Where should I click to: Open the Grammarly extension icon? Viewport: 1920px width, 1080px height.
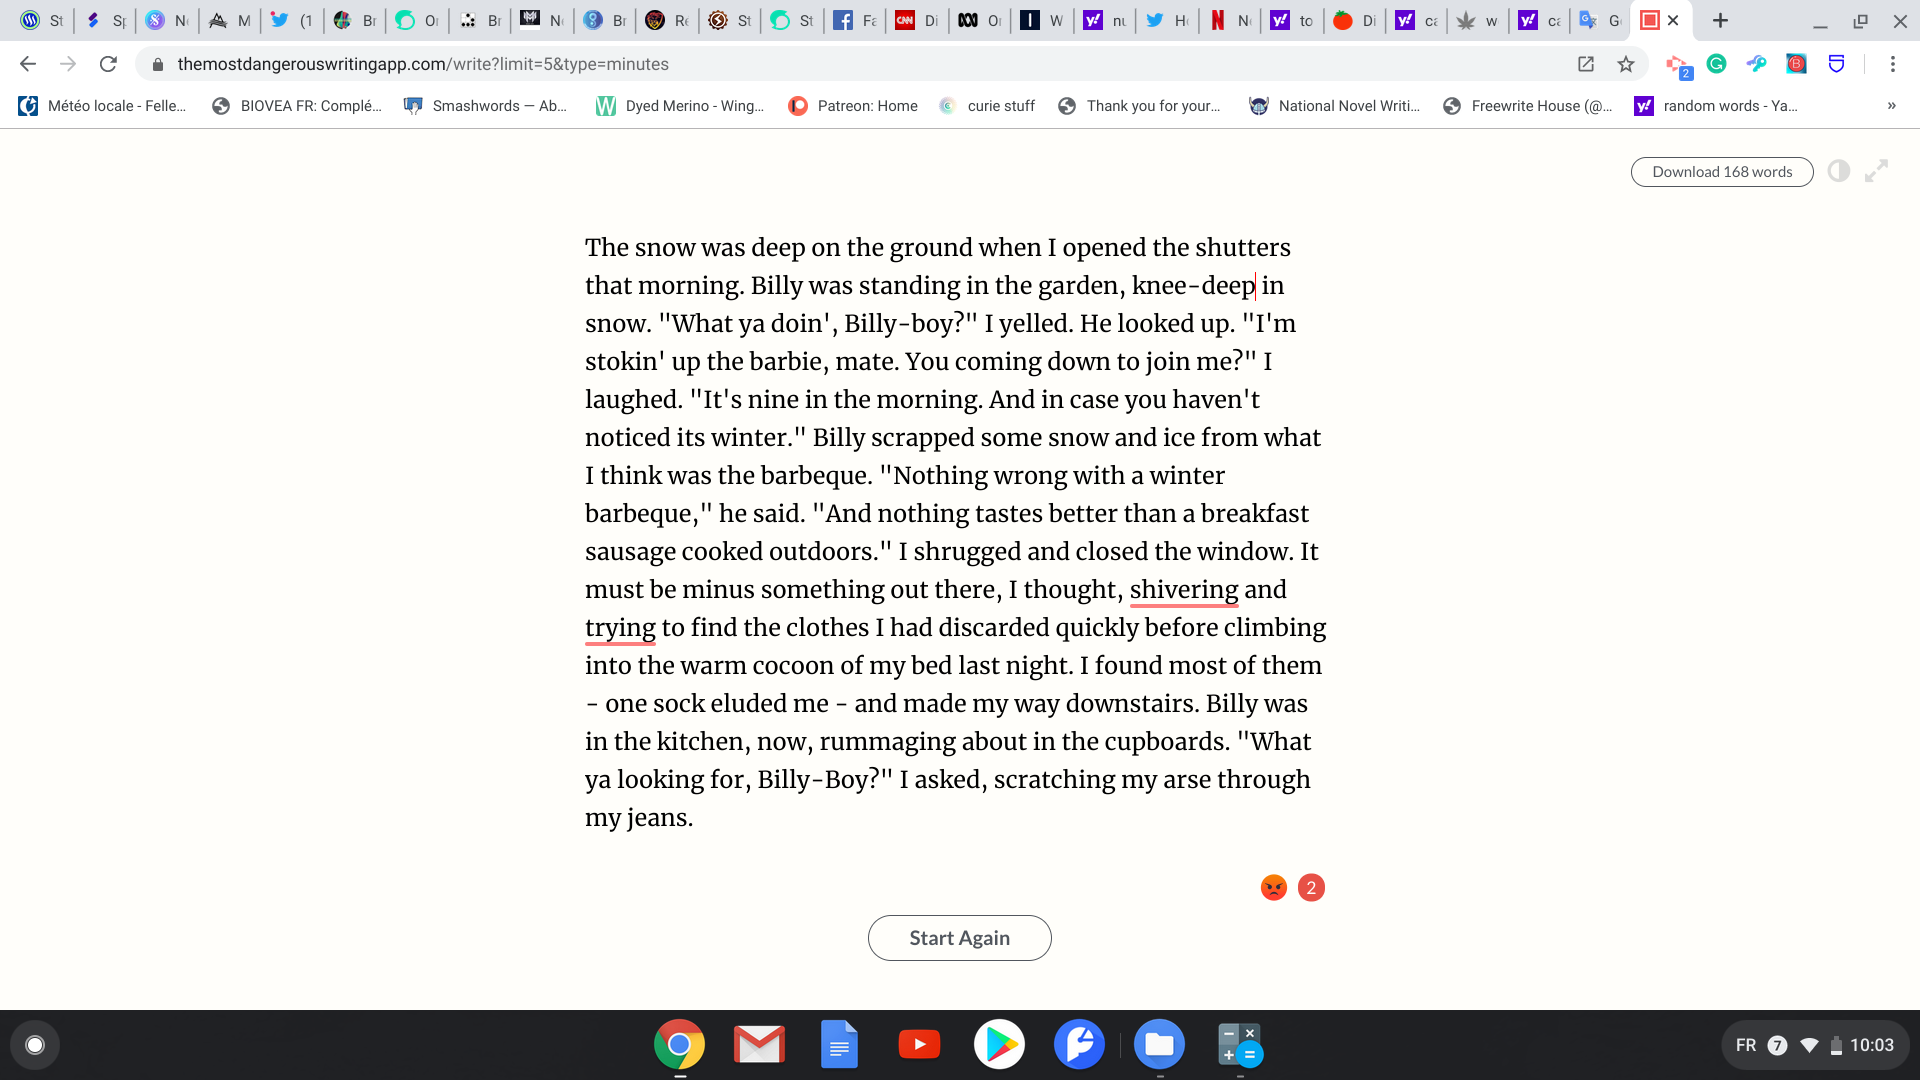point(1716,64)
